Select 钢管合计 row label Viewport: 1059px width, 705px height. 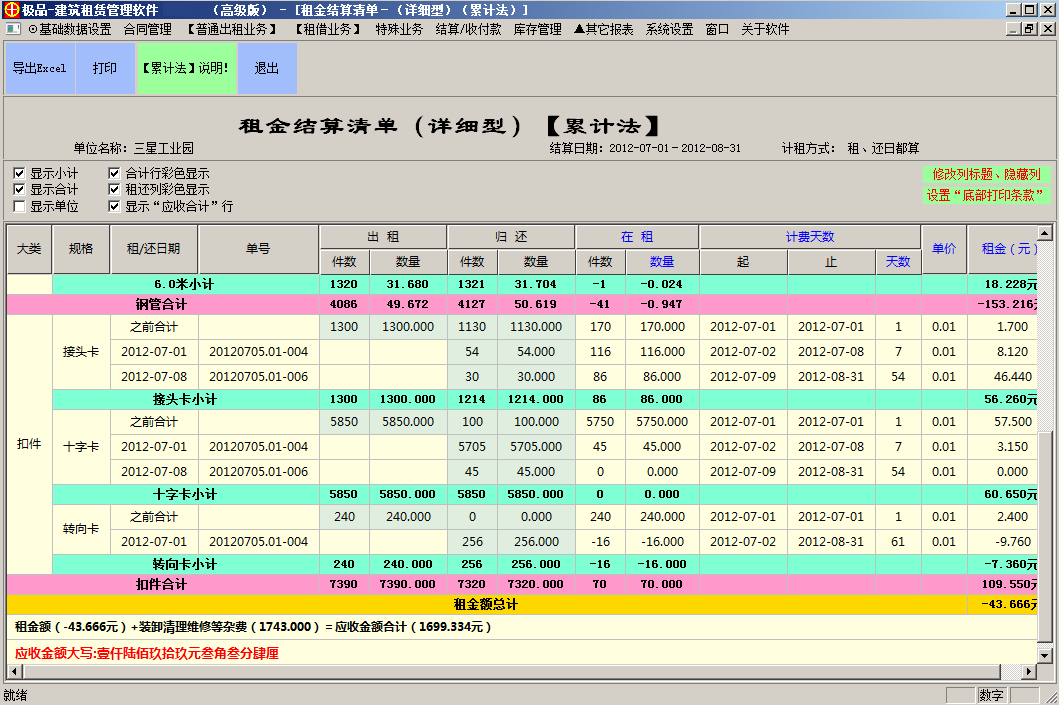(161, 305)
